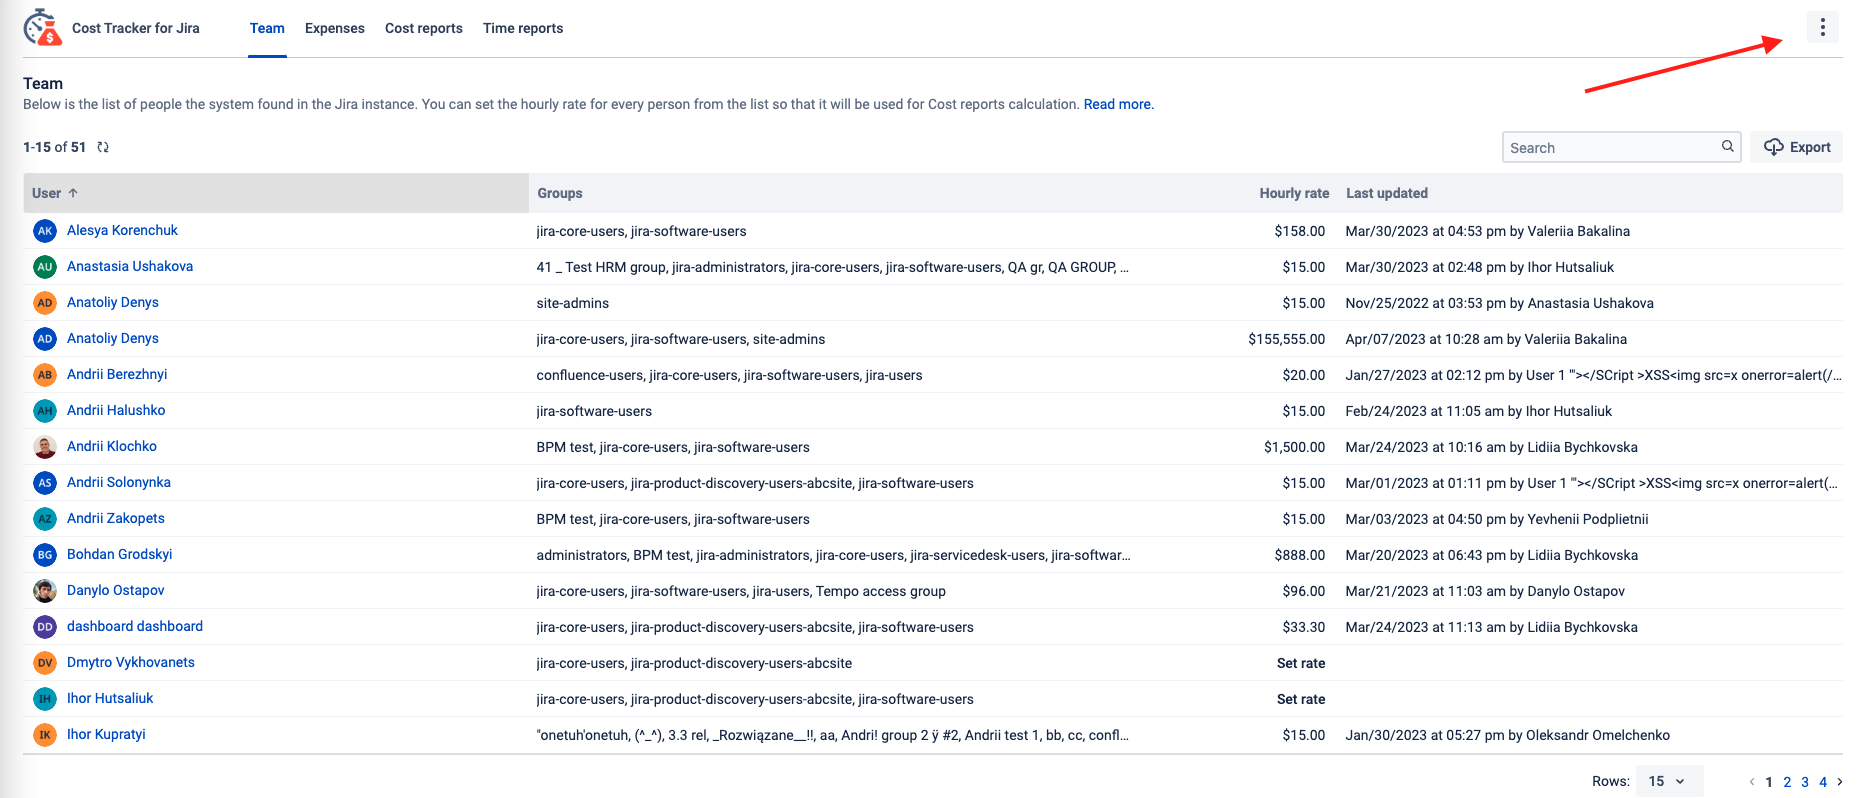1863x798 pixels.
Task: Jump to page 3 of results
Action: click(x=1805, y=782)
